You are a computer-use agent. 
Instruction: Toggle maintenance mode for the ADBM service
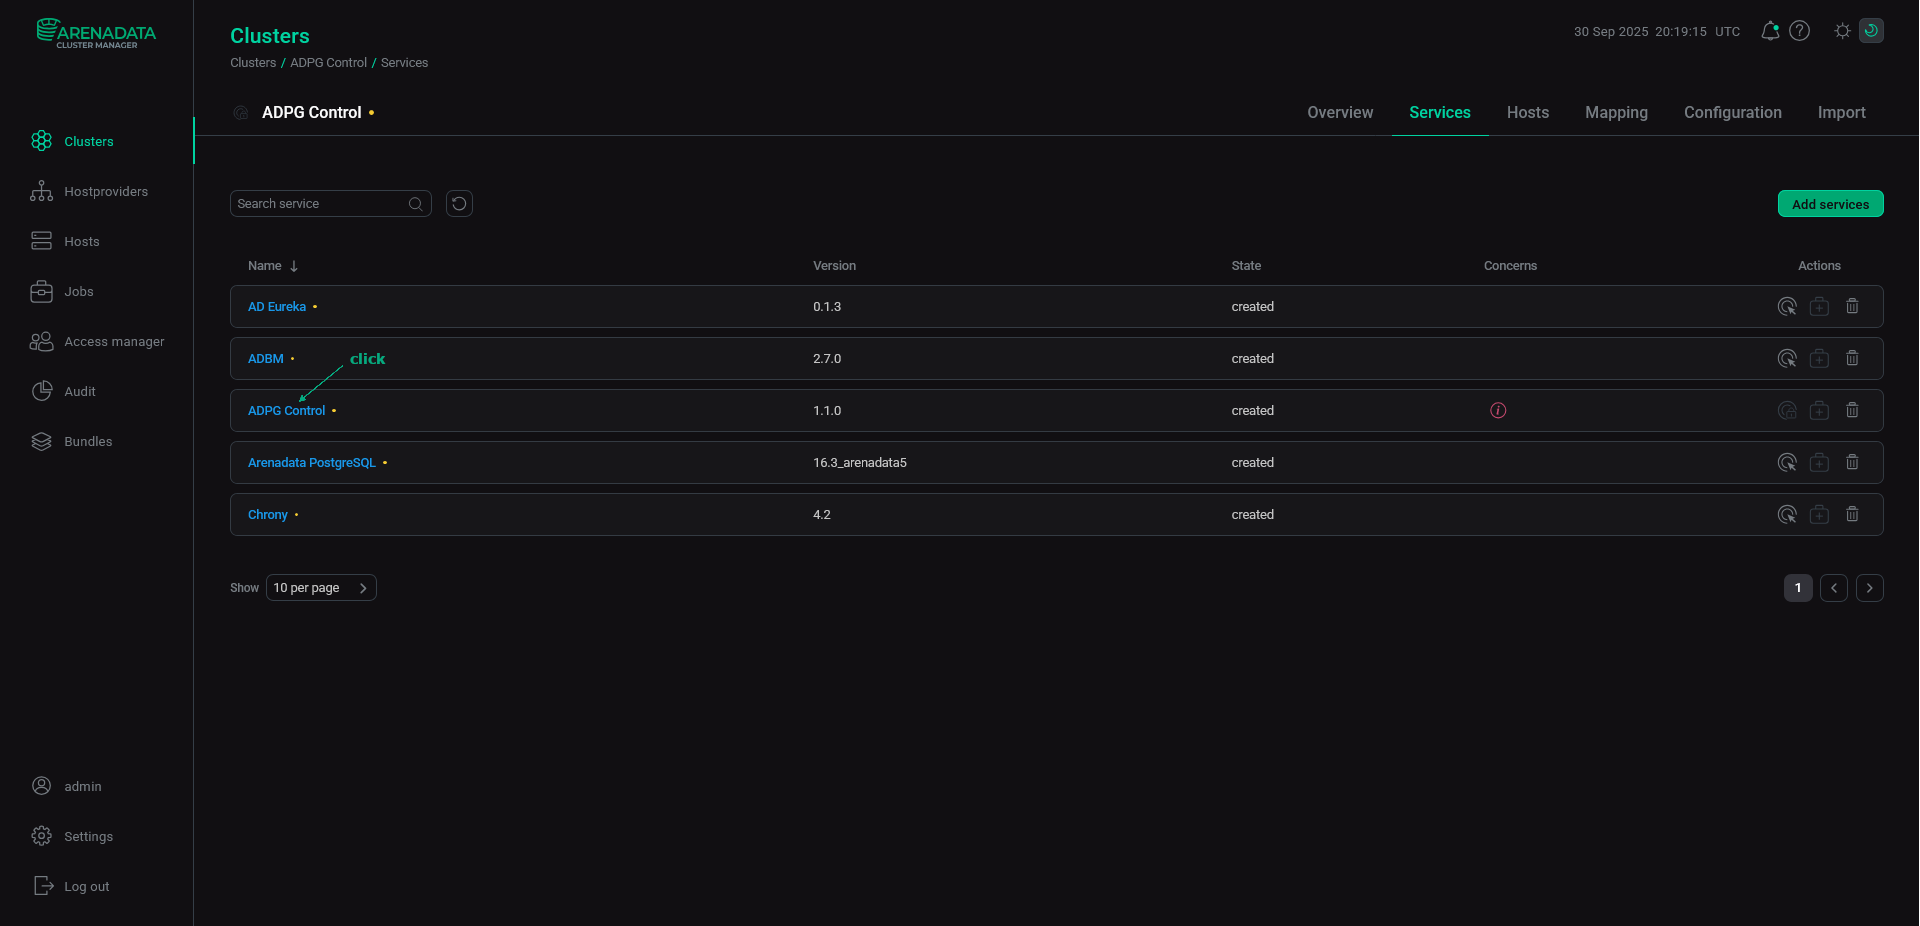click(1819, 358)
